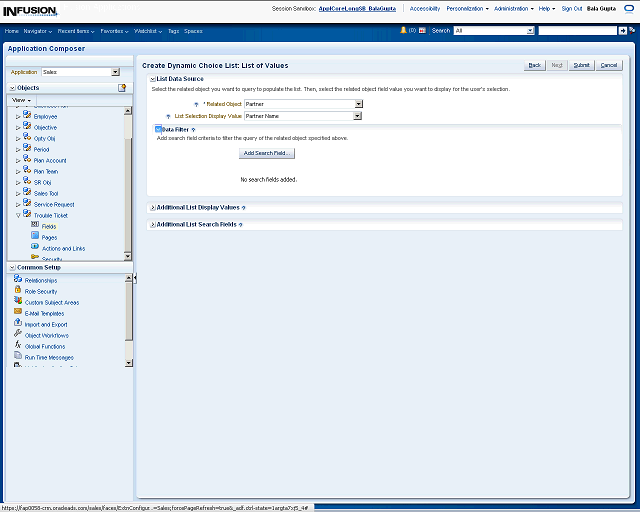Click the Add Search Field button
This screenshot has width=640, height=512.
click(267, 153)
